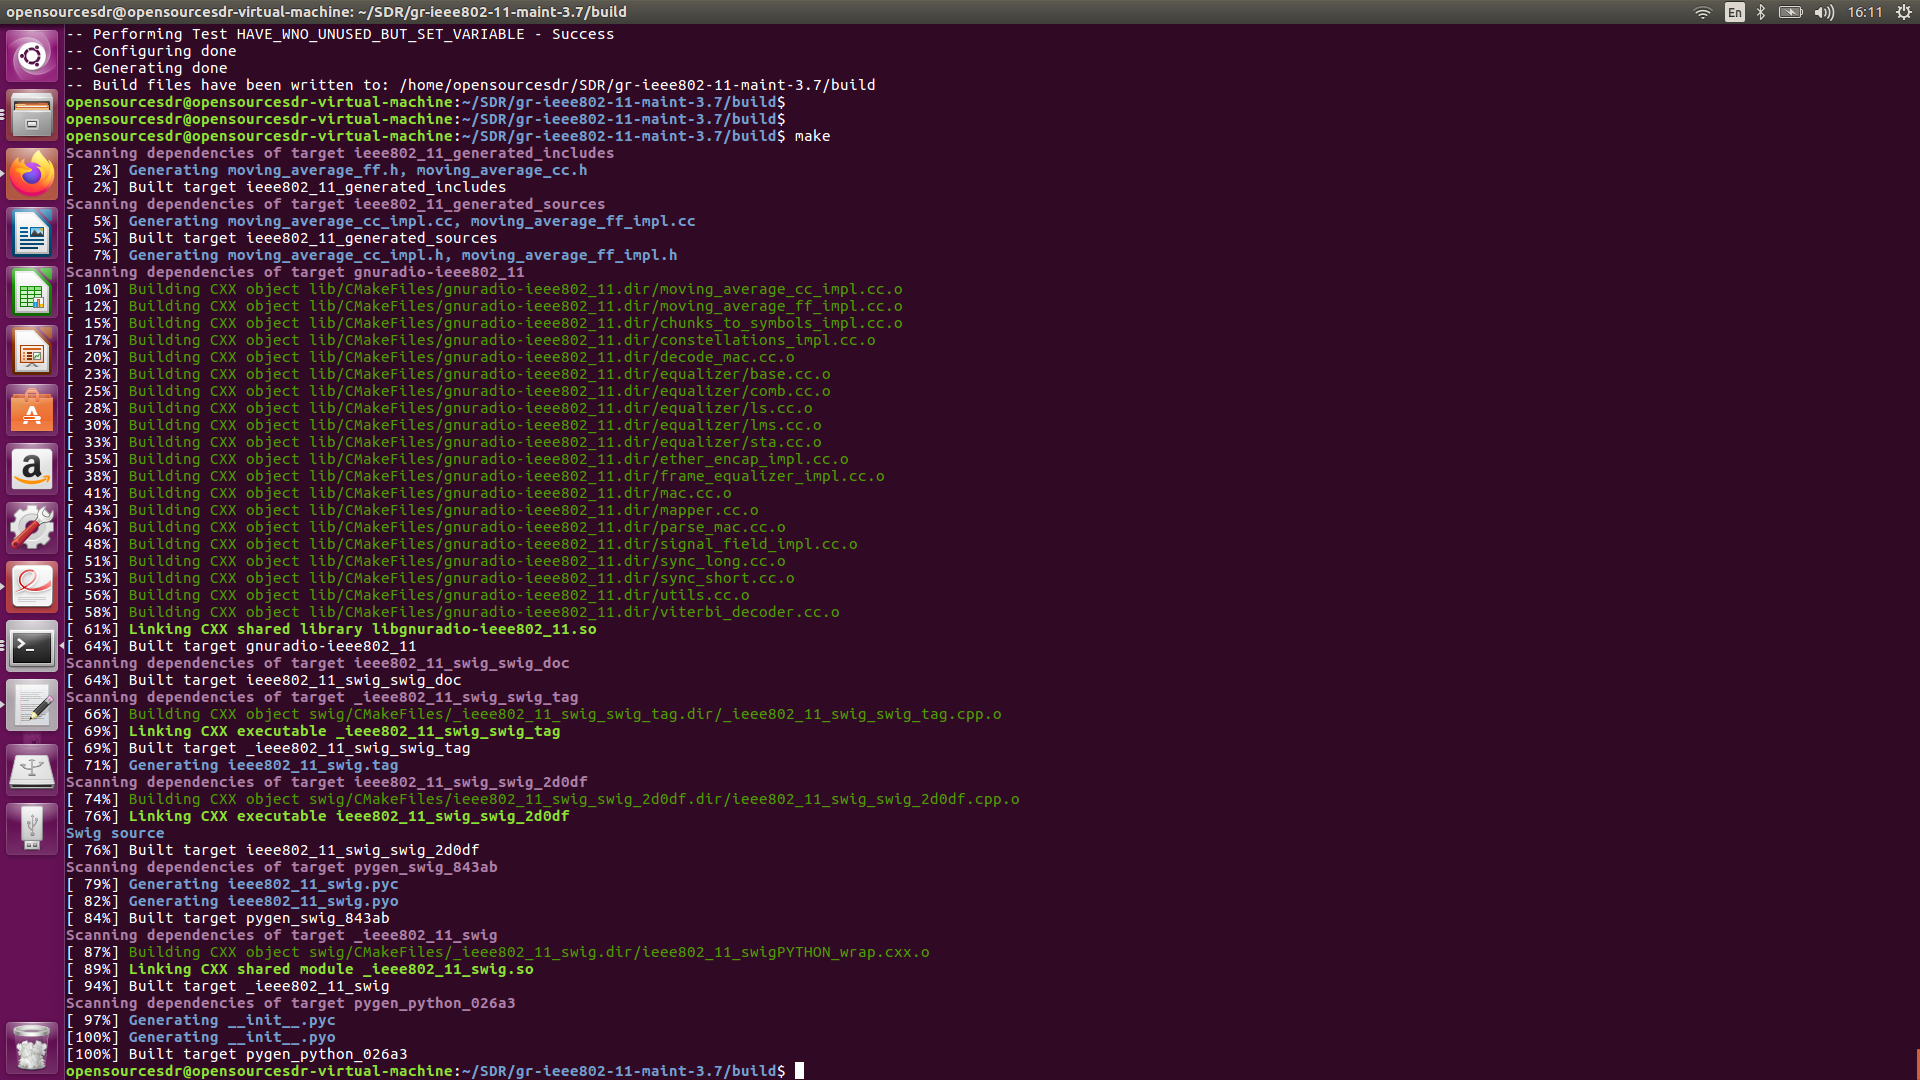Open the System Settings wrench icon
The width and height of the screenshot is (1920, 1080).
point(32,528)
